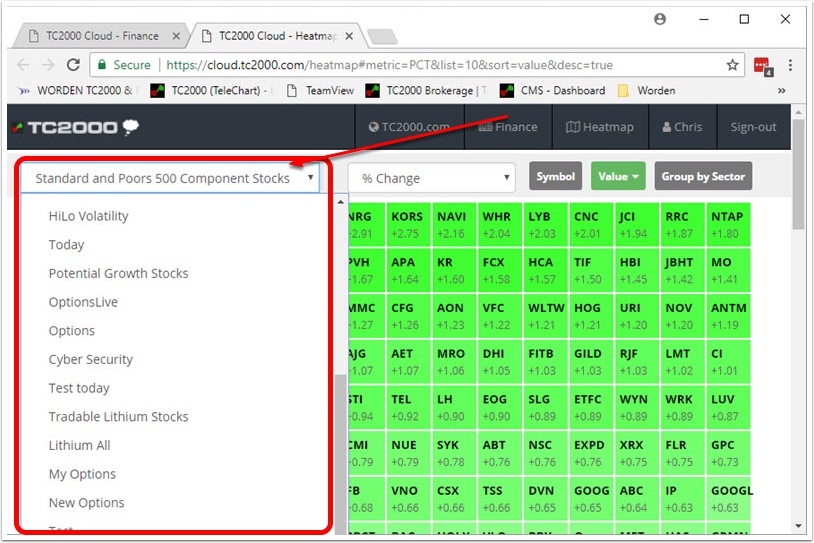Open CMS - Dashboard bookmark
This screenshot has width=814, height=543.
pos(552,90)
